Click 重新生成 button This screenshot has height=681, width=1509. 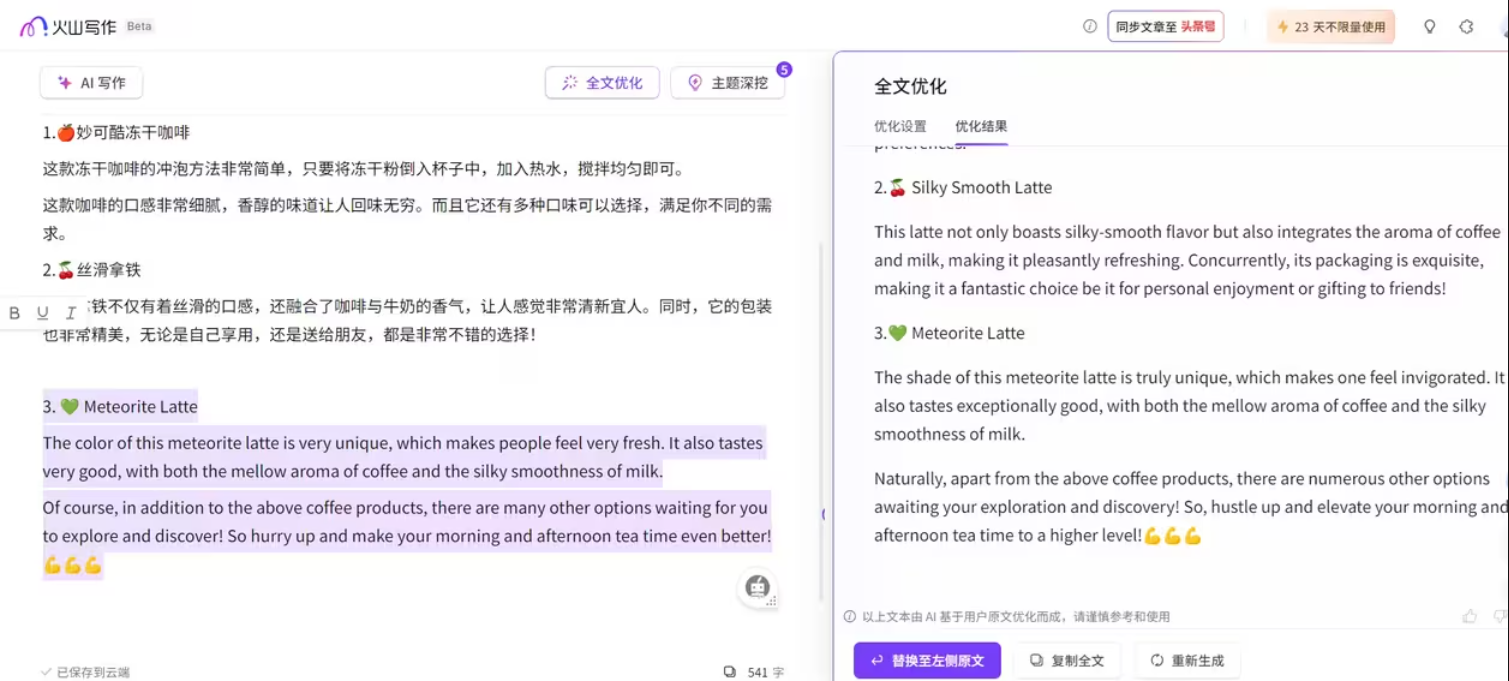click(x=1187, y=660)
